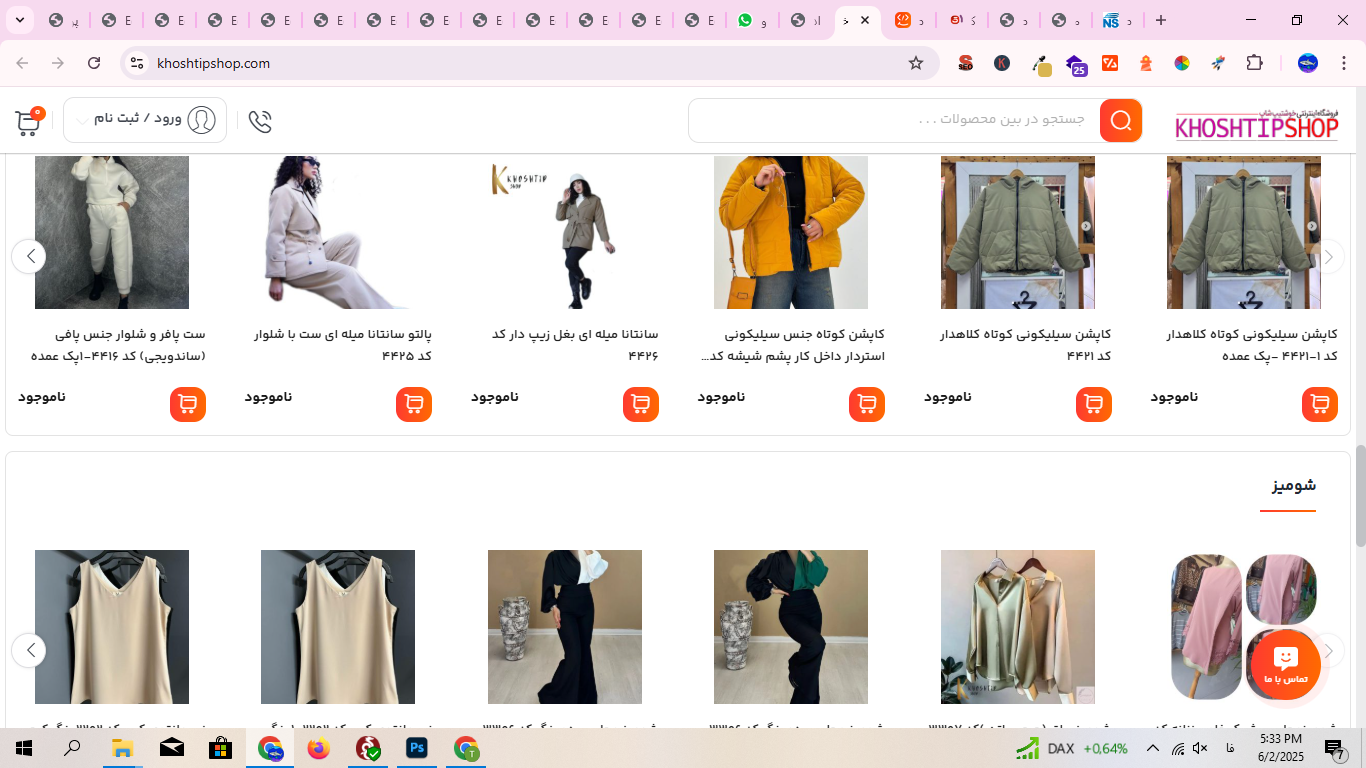The image size is (1366, 768).
Task: Go back with the browser back arrow
Action: click(22, 63)
